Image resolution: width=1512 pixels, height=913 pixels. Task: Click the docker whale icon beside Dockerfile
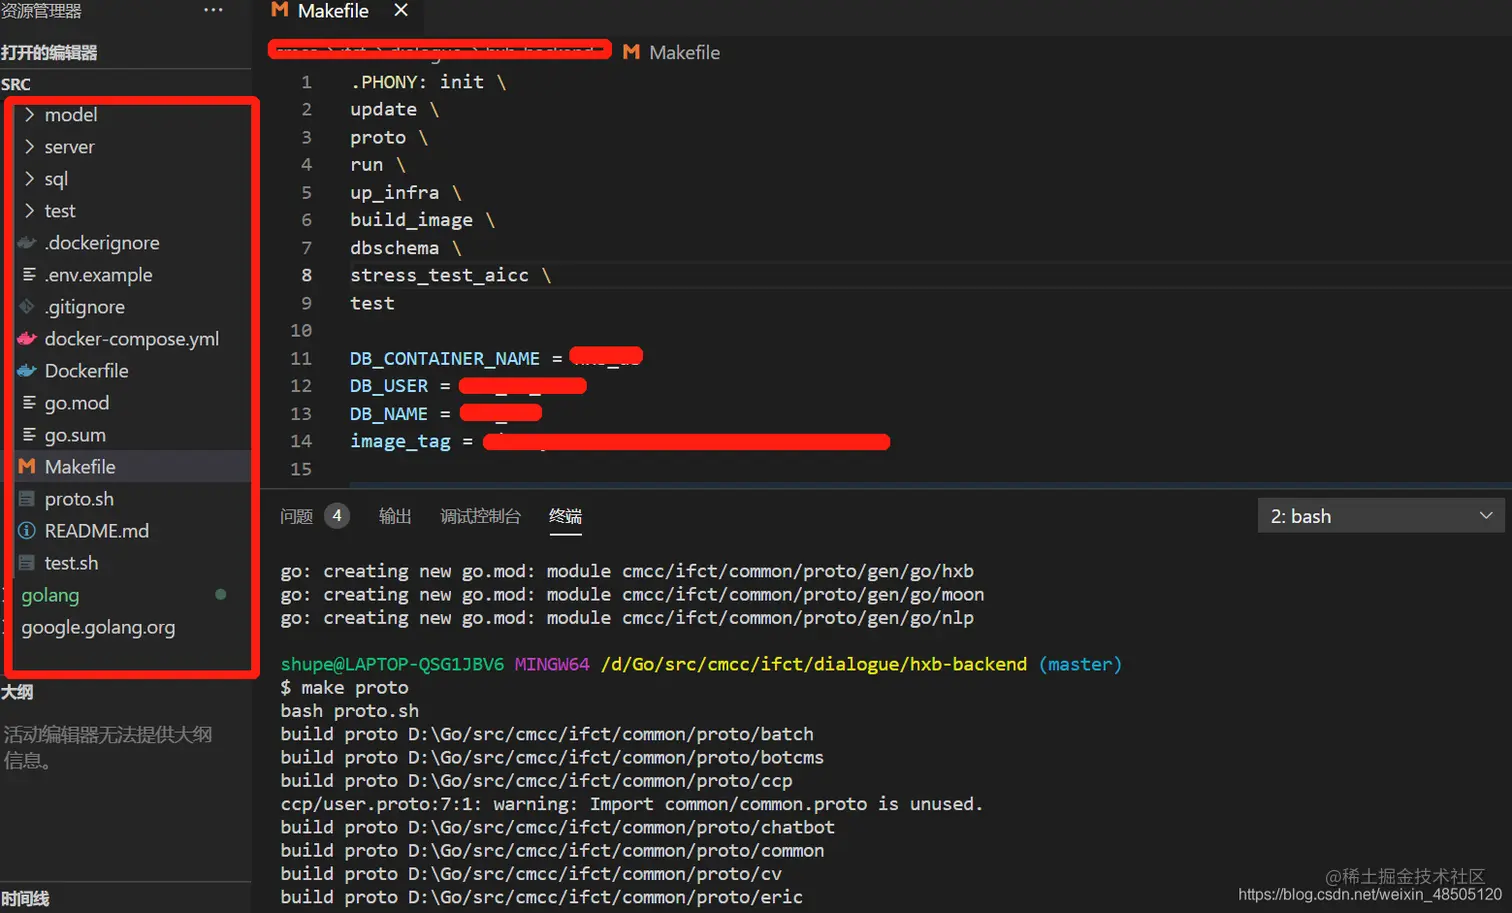[27, 371]
